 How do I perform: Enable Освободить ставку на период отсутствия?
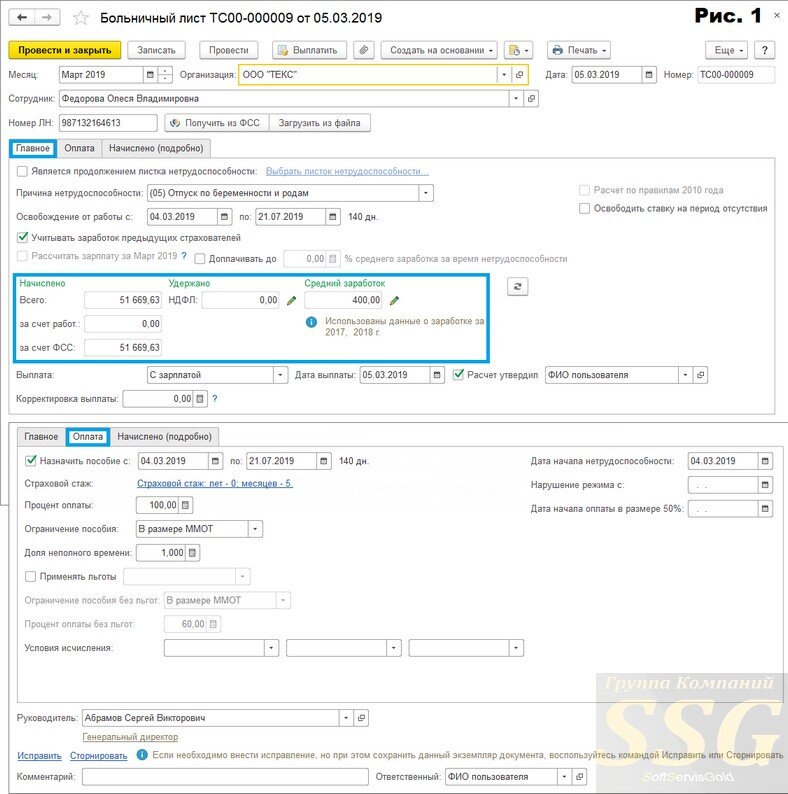[x=584, y=209]
